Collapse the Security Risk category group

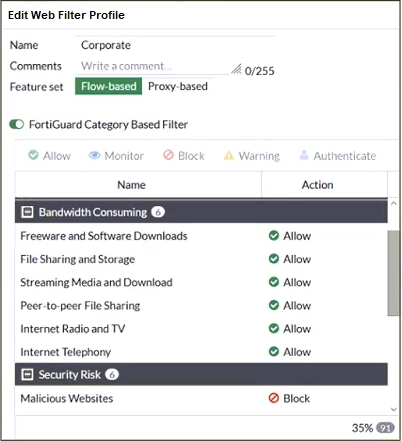[27, 374]
